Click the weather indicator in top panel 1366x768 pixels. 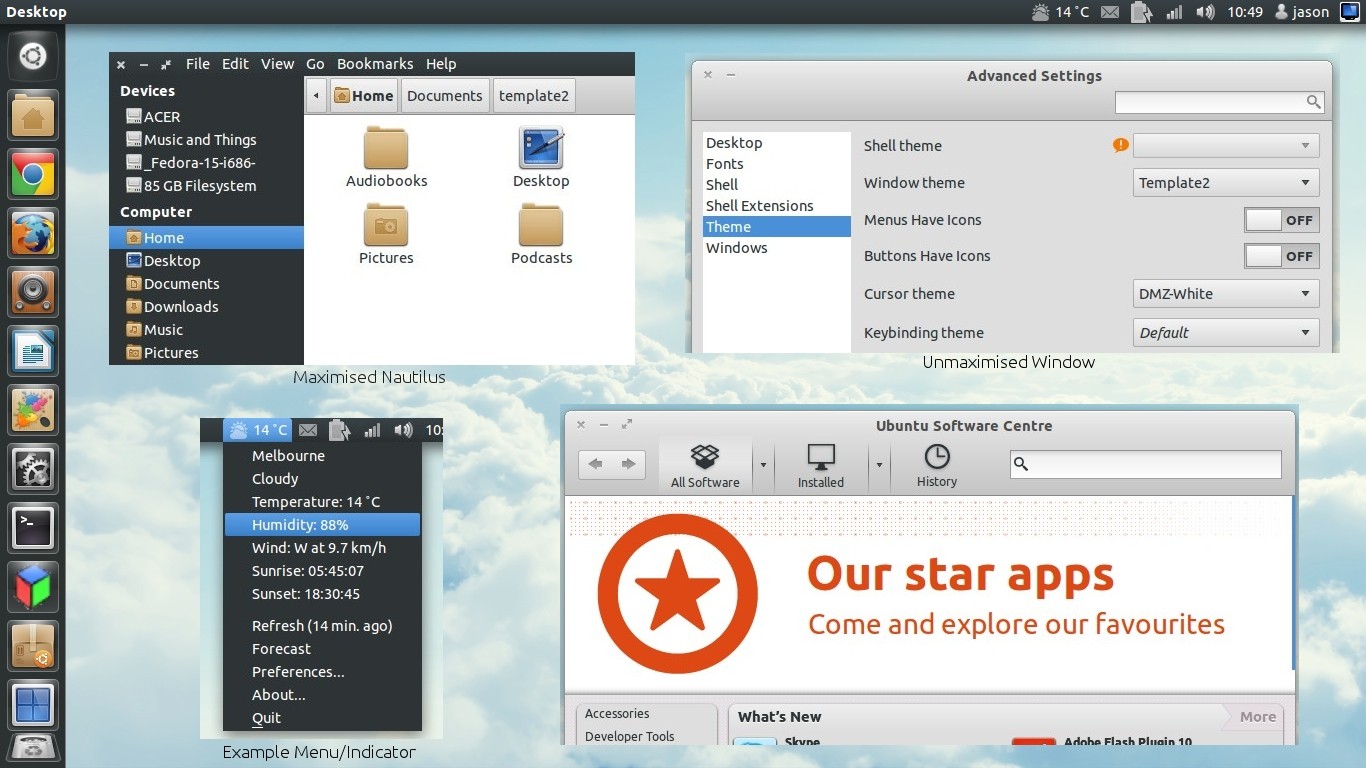1060,12
